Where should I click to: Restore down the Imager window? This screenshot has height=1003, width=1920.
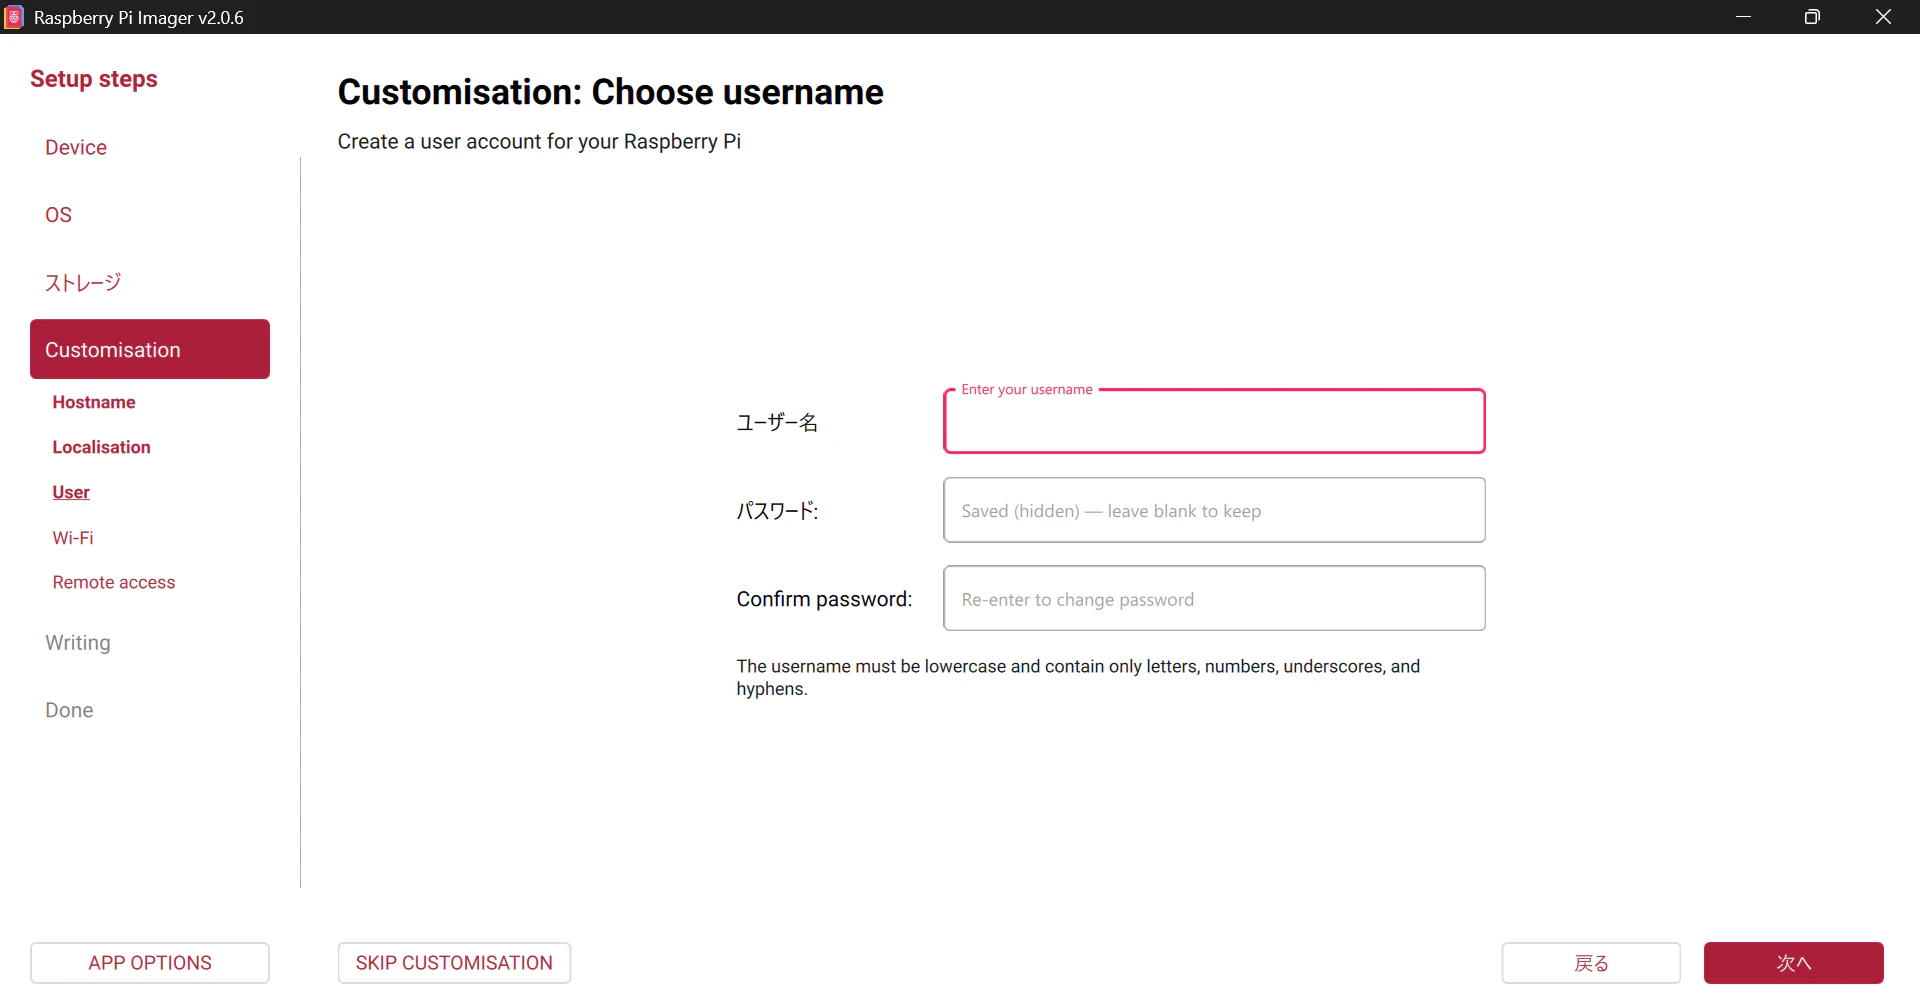pyautogui.click(x=1812, y=17)
